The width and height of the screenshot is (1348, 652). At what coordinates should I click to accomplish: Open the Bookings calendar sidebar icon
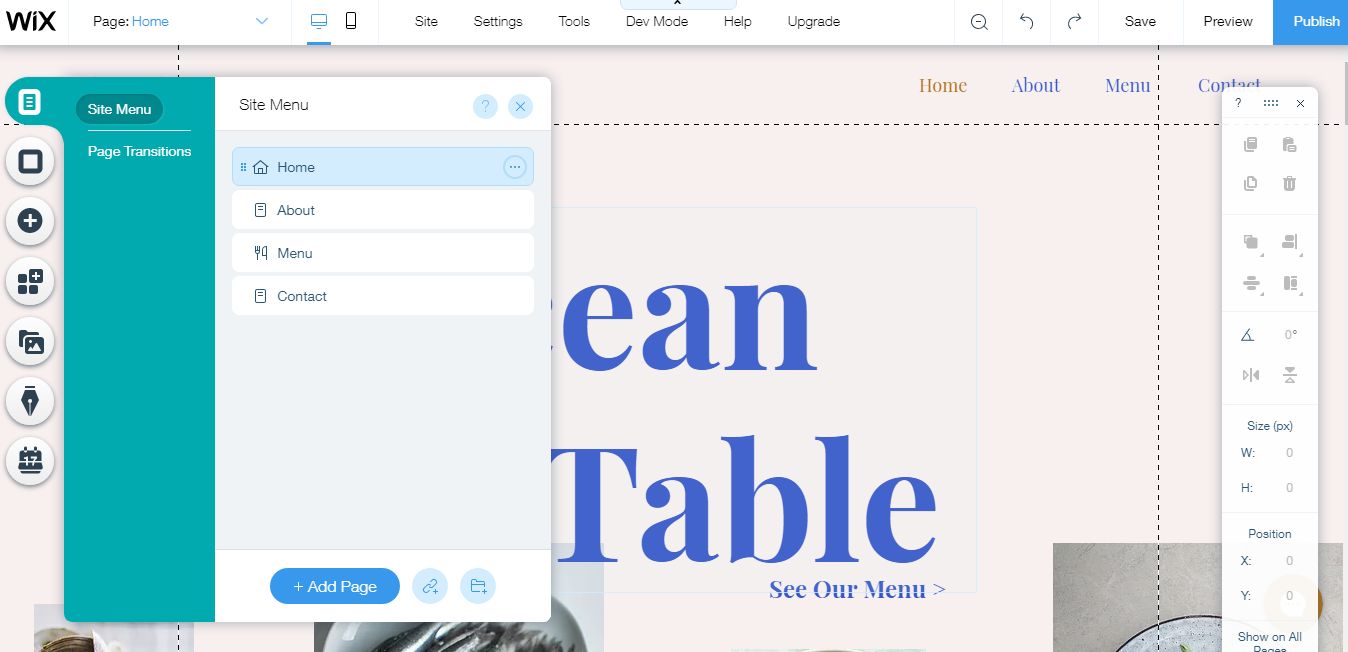30,462
